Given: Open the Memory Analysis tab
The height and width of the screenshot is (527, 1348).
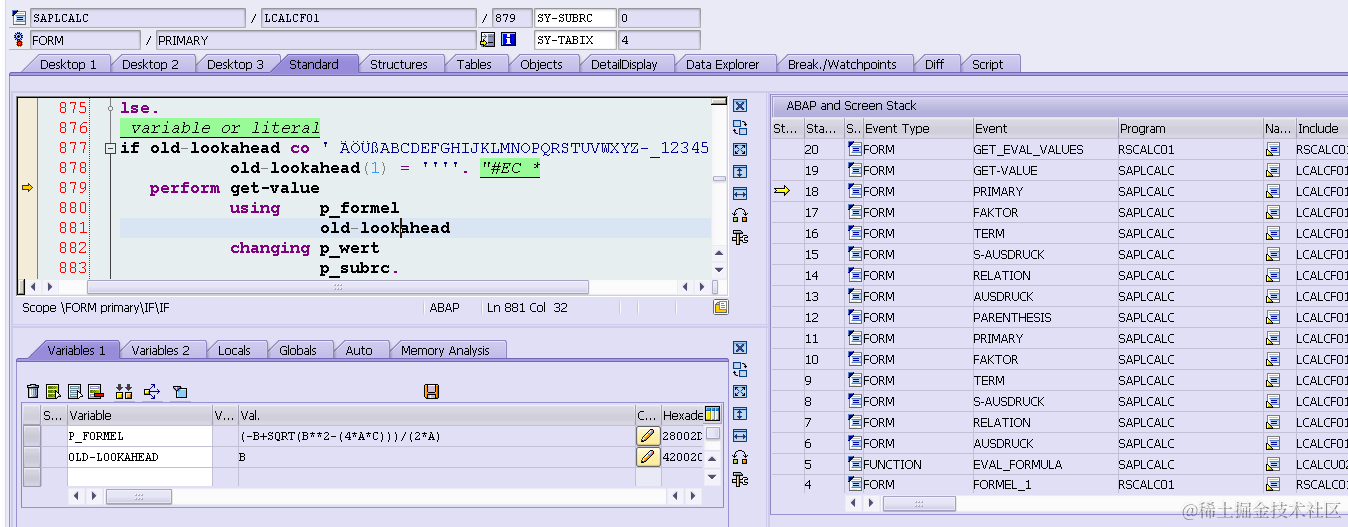Looking at the screenshot, I should click(445, 350).
